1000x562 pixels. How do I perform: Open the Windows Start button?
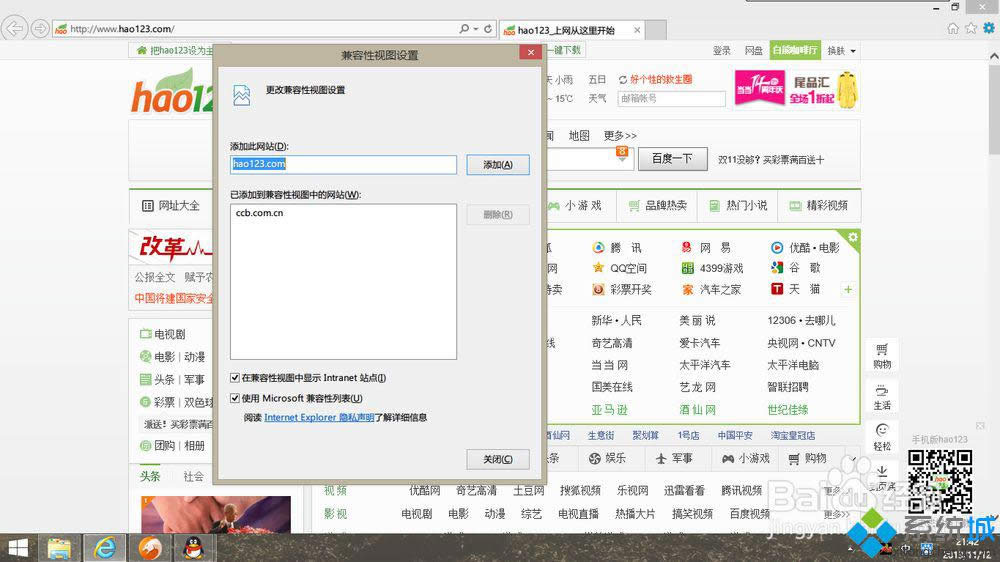[18, 548]
